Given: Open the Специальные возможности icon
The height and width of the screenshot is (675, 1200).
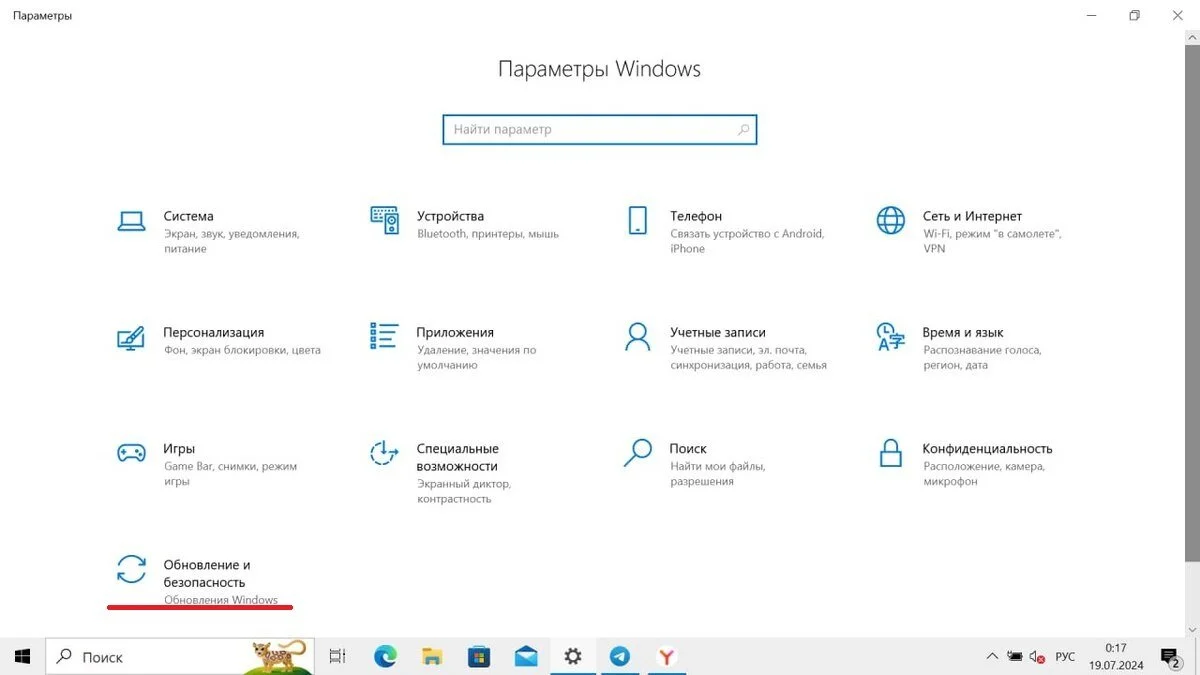Looking at the screenshot, I should point(385,453).
